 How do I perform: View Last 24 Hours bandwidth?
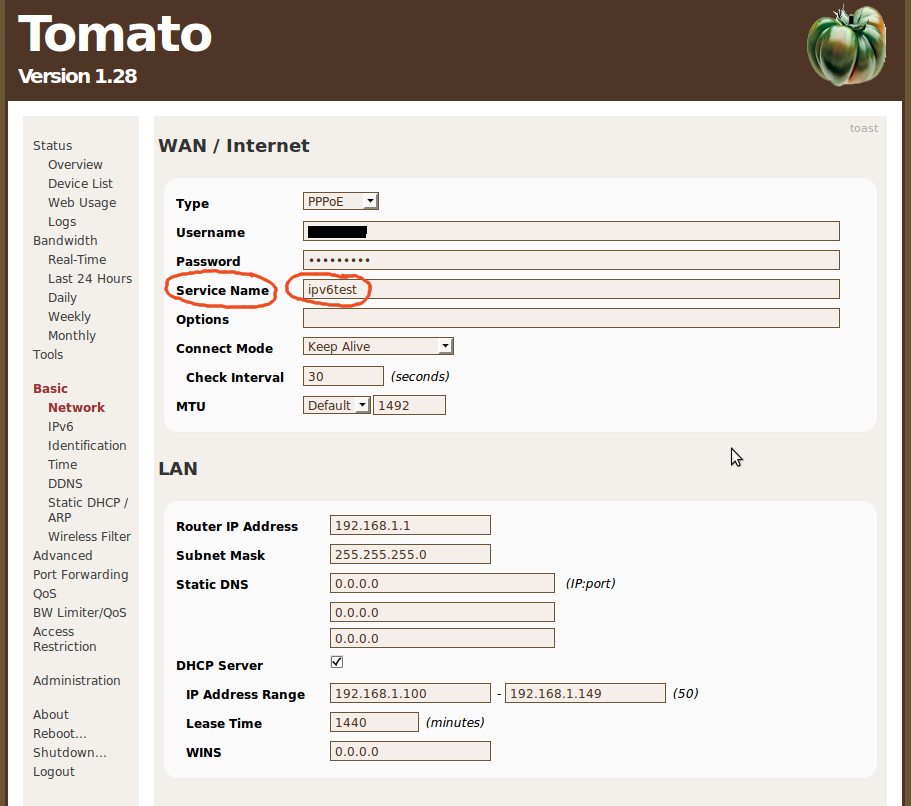pyautogui.click(x=89, y=279)
